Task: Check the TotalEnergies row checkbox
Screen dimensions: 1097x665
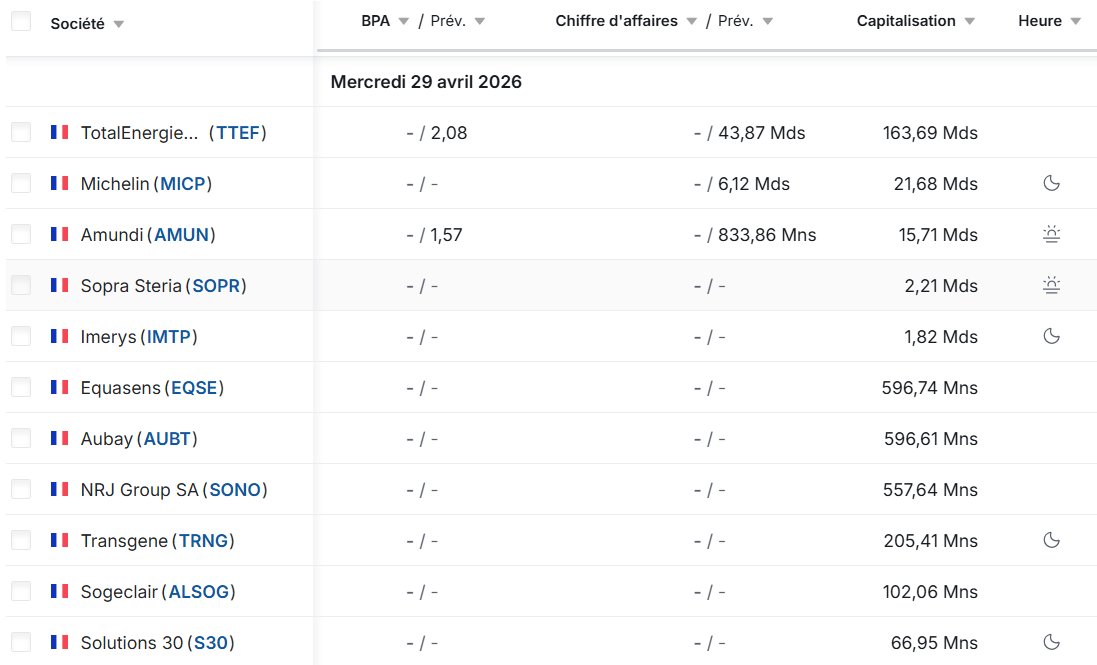Action: [x=21, y=132]
